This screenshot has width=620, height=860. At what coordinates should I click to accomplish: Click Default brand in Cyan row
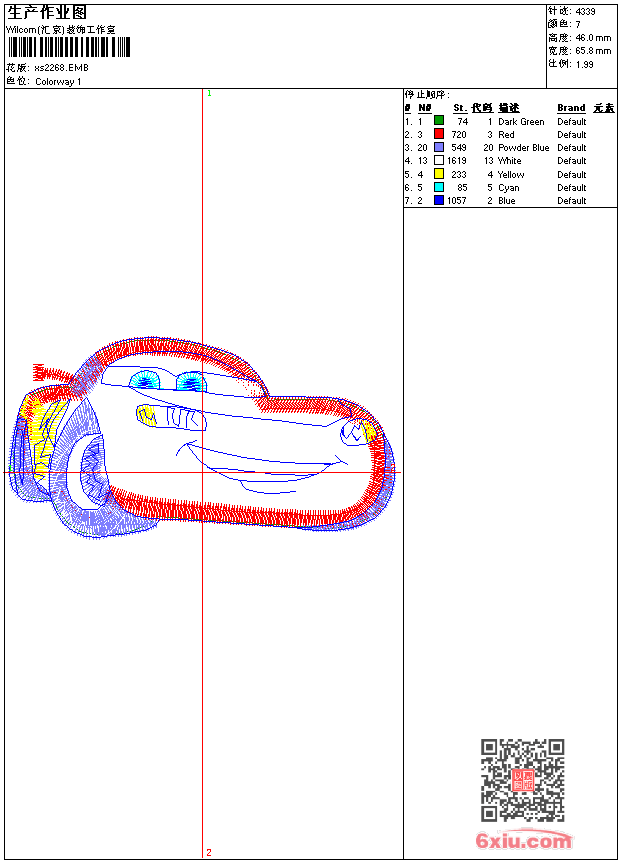[x=572, y=188]
